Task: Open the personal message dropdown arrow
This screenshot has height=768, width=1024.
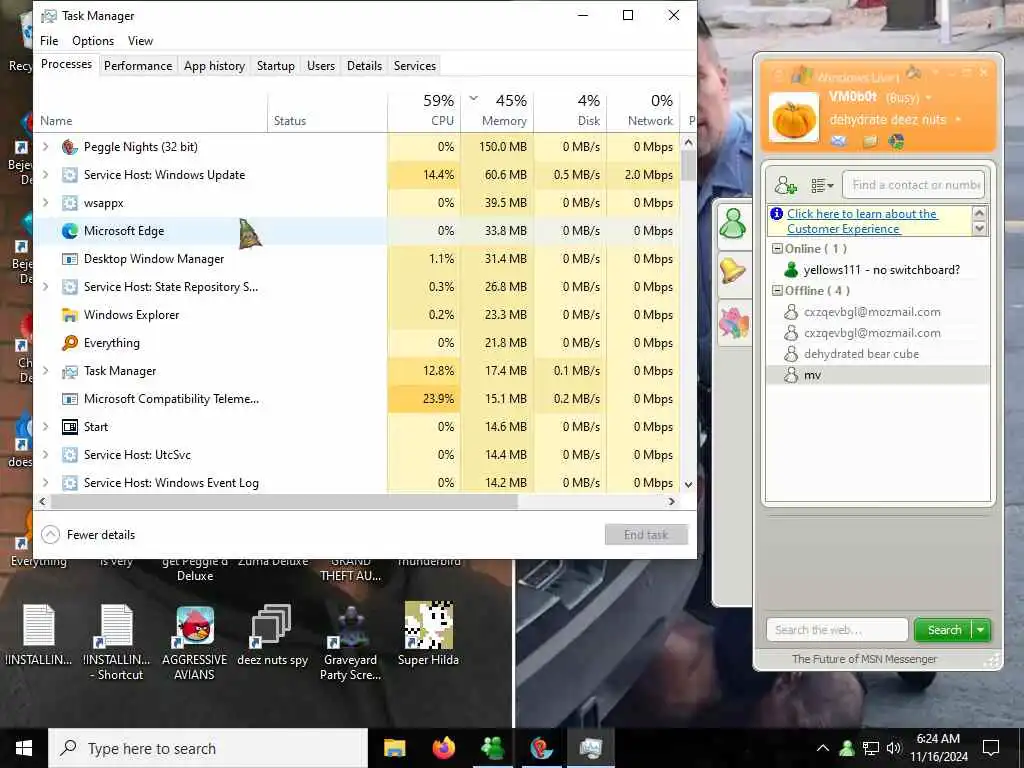Action: click(959, 120)
